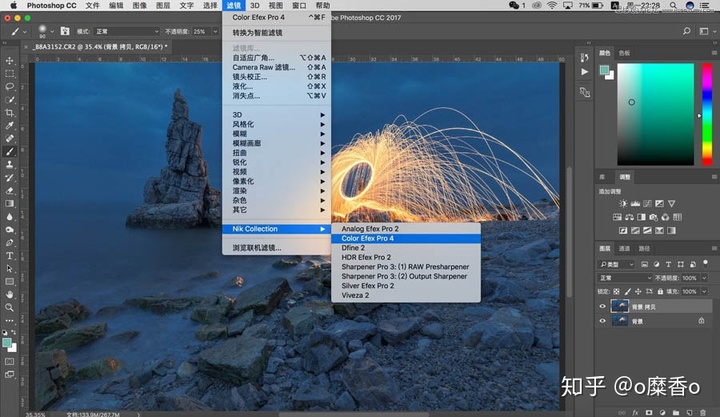Choose Color Efex Pro 4 in submenu
720x417 pixels.
tap(406, 238)
